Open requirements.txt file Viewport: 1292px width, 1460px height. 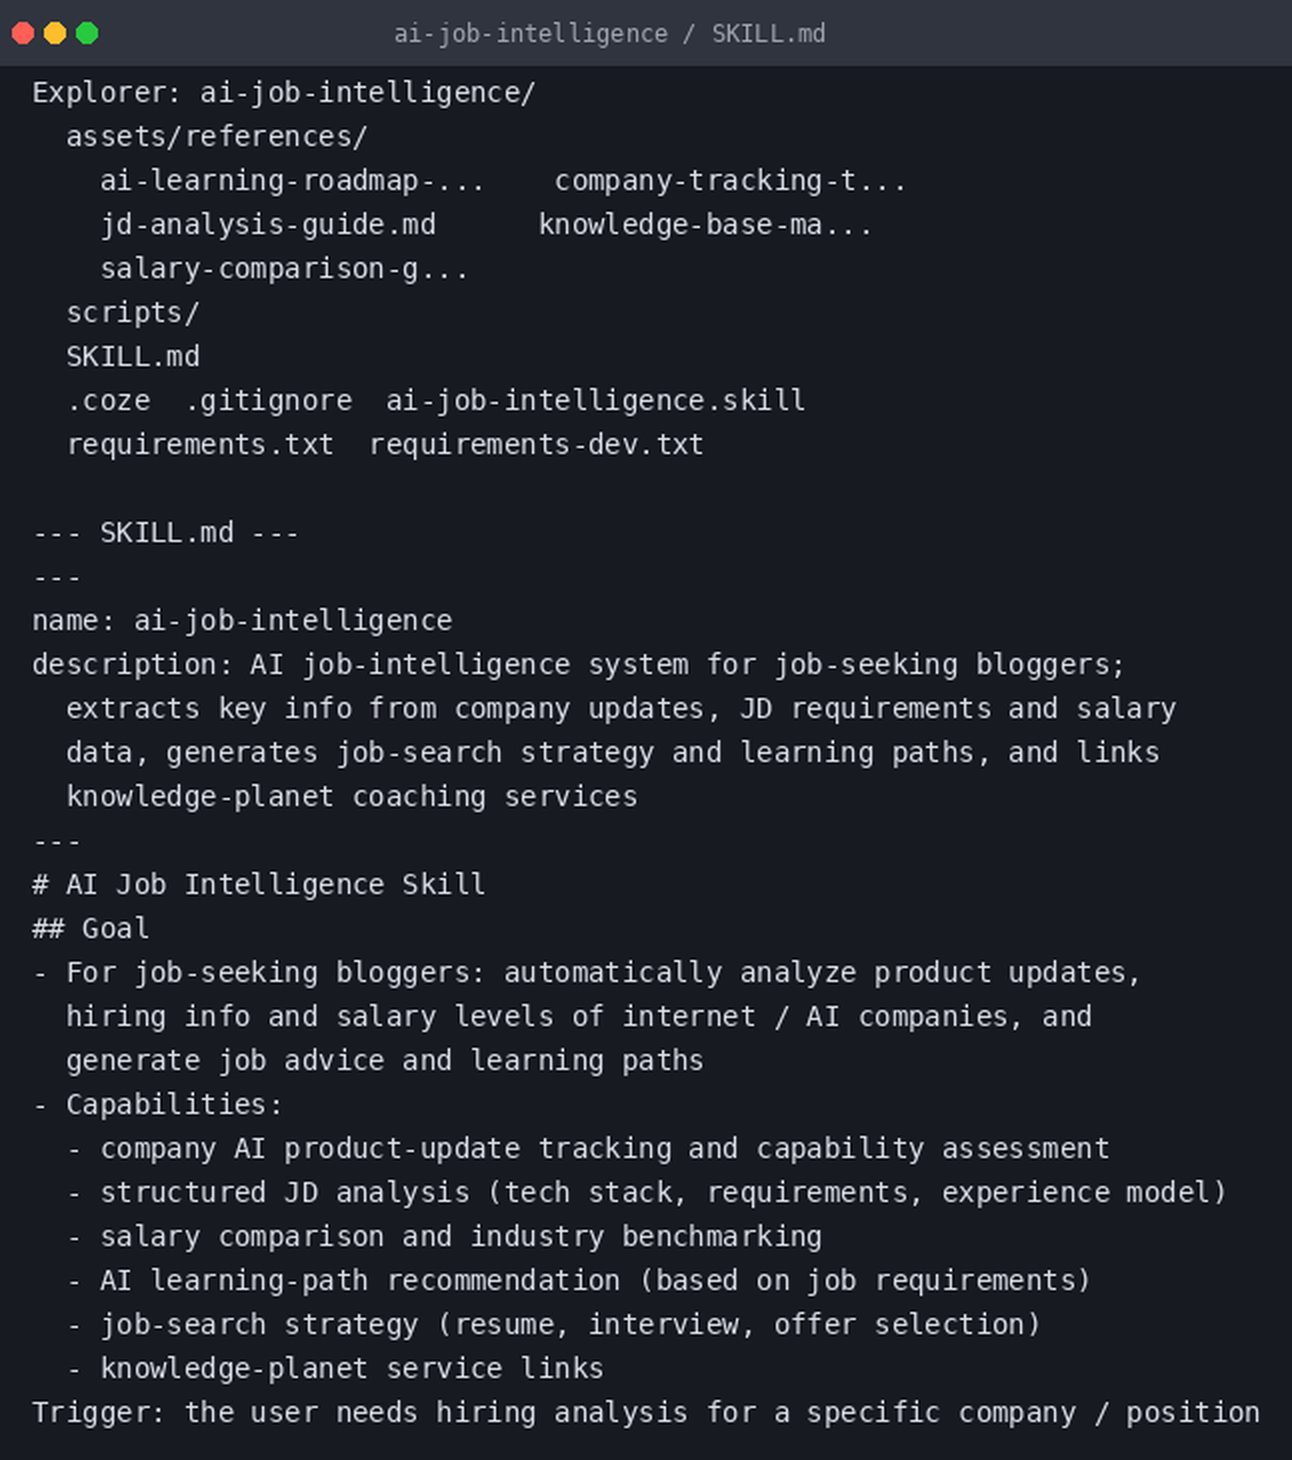(x=200, y=444)
